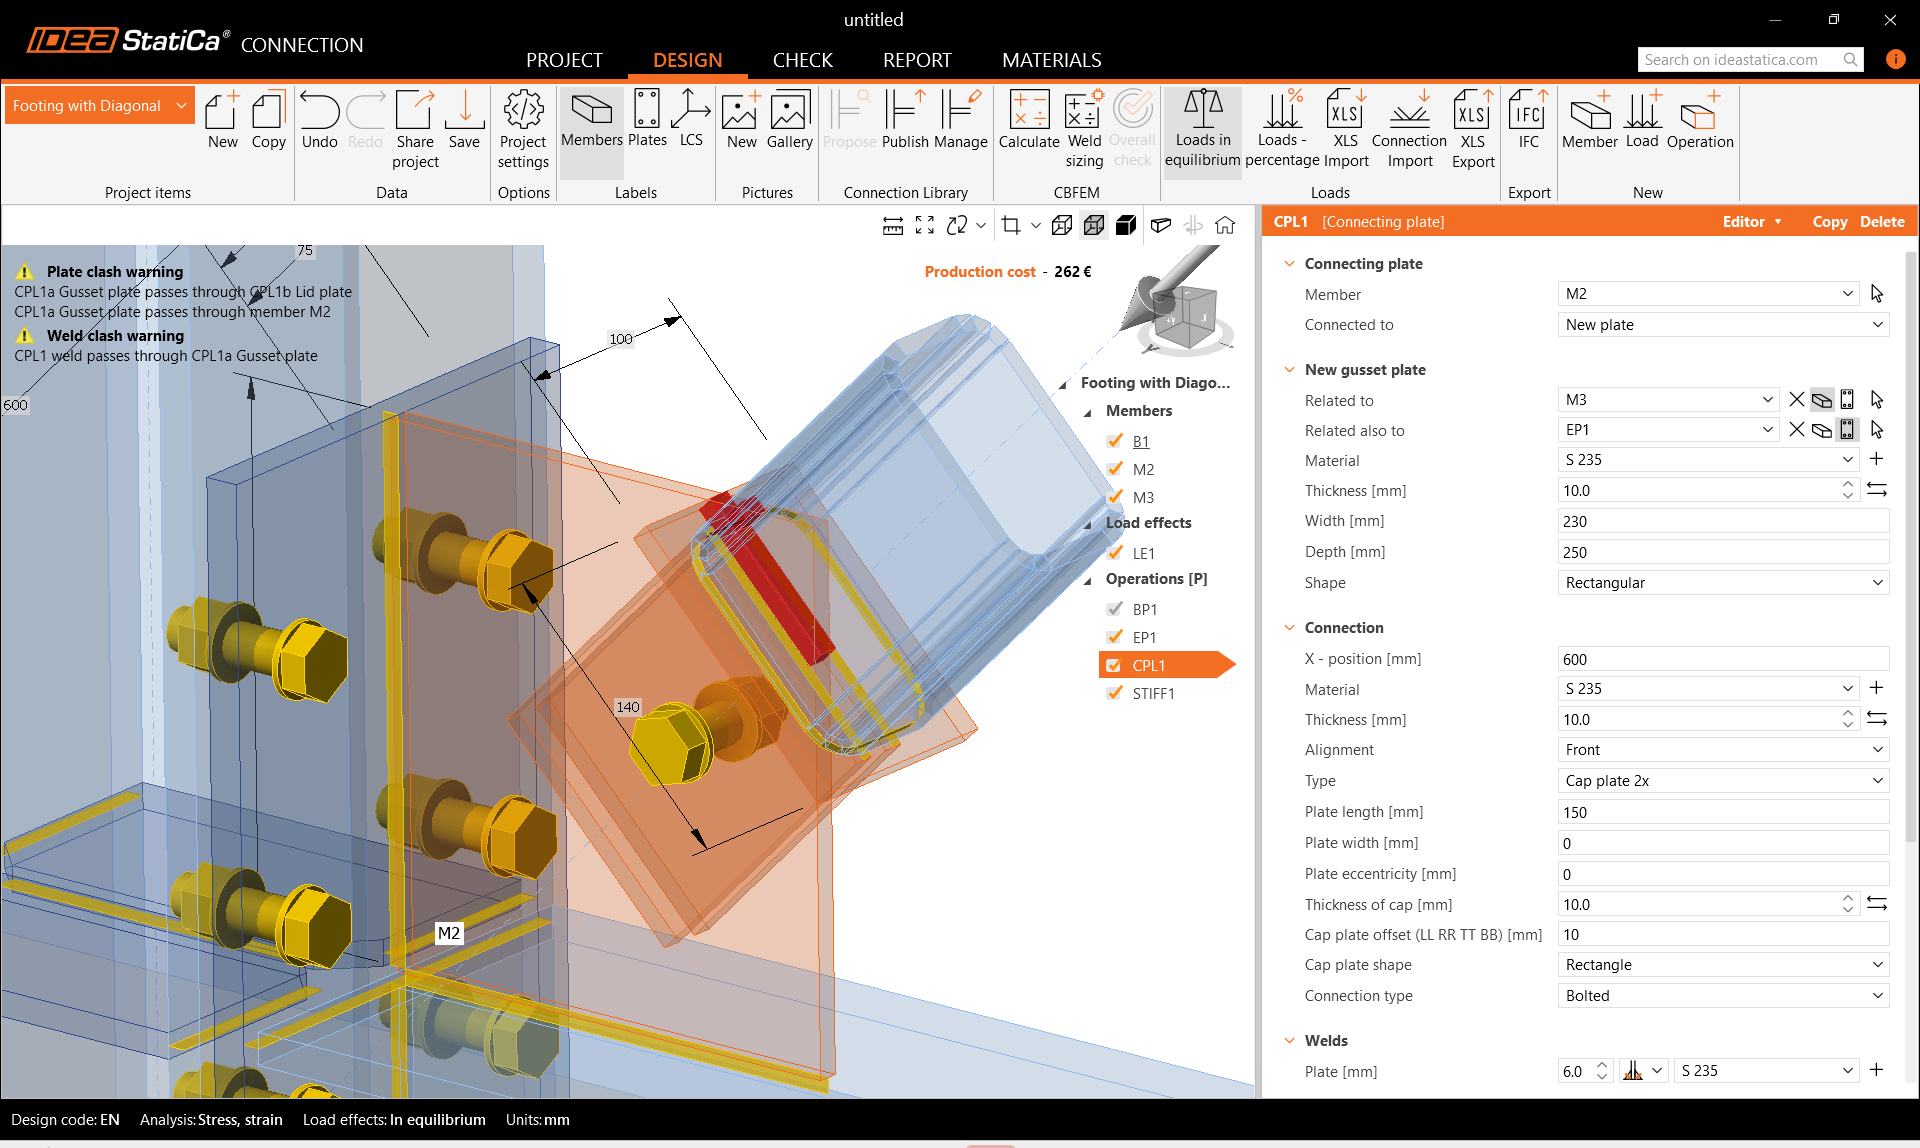Viewport: 1920px width, 1148px height.
Task: Select EP1 operation in tree
Action: [x=1144, y=637]
